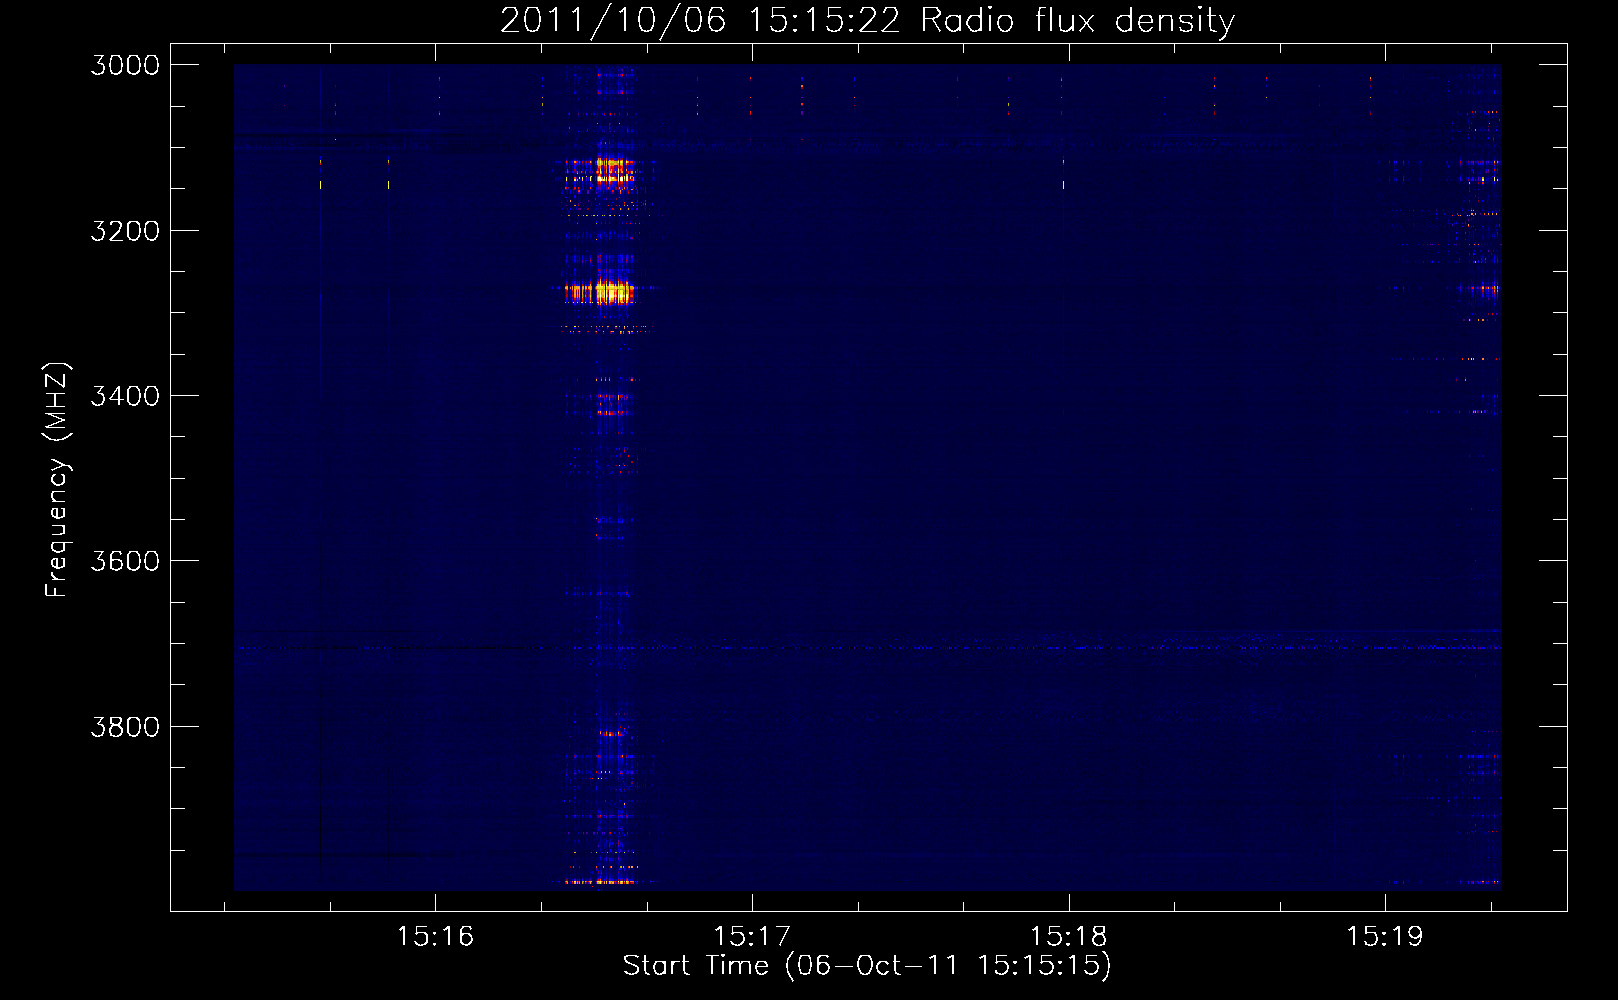Click the 15:16 time tick label
Viewport: 1618px width, 1000px height.
(x=435, y=937)
